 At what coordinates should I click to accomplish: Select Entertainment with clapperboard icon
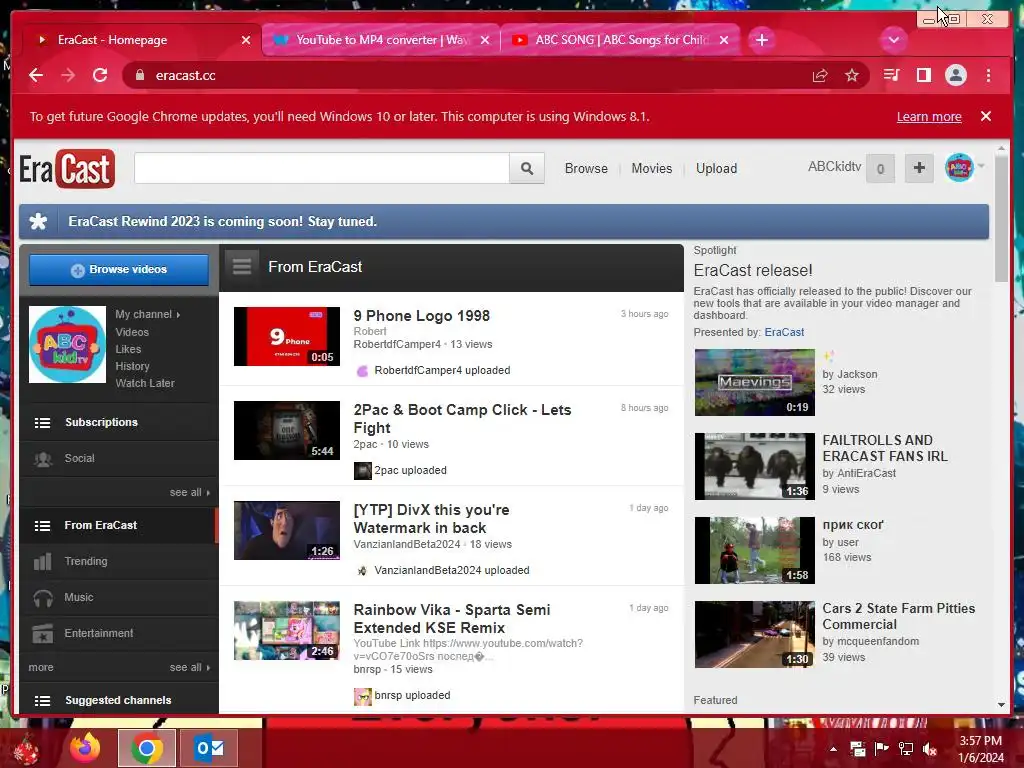(119, 633)
